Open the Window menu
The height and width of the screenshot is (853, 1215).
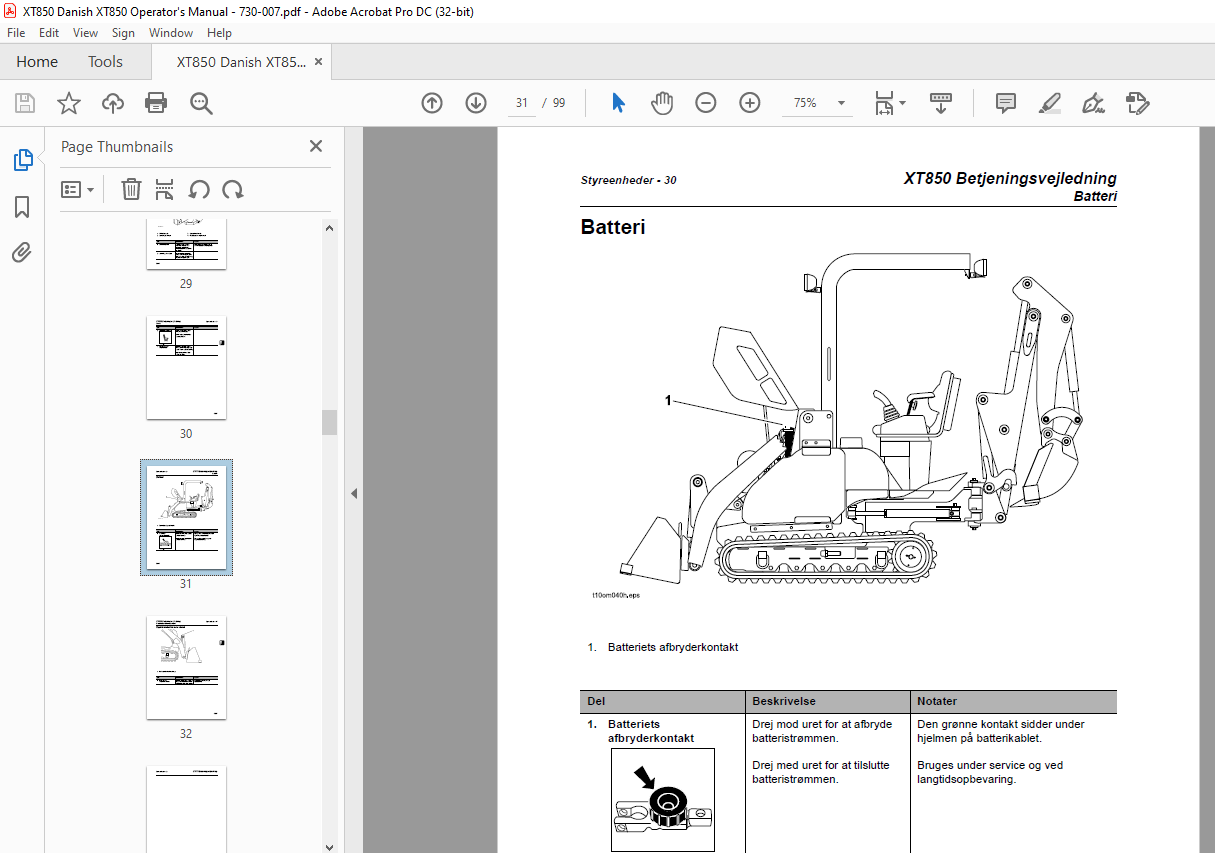pos(171,33)
